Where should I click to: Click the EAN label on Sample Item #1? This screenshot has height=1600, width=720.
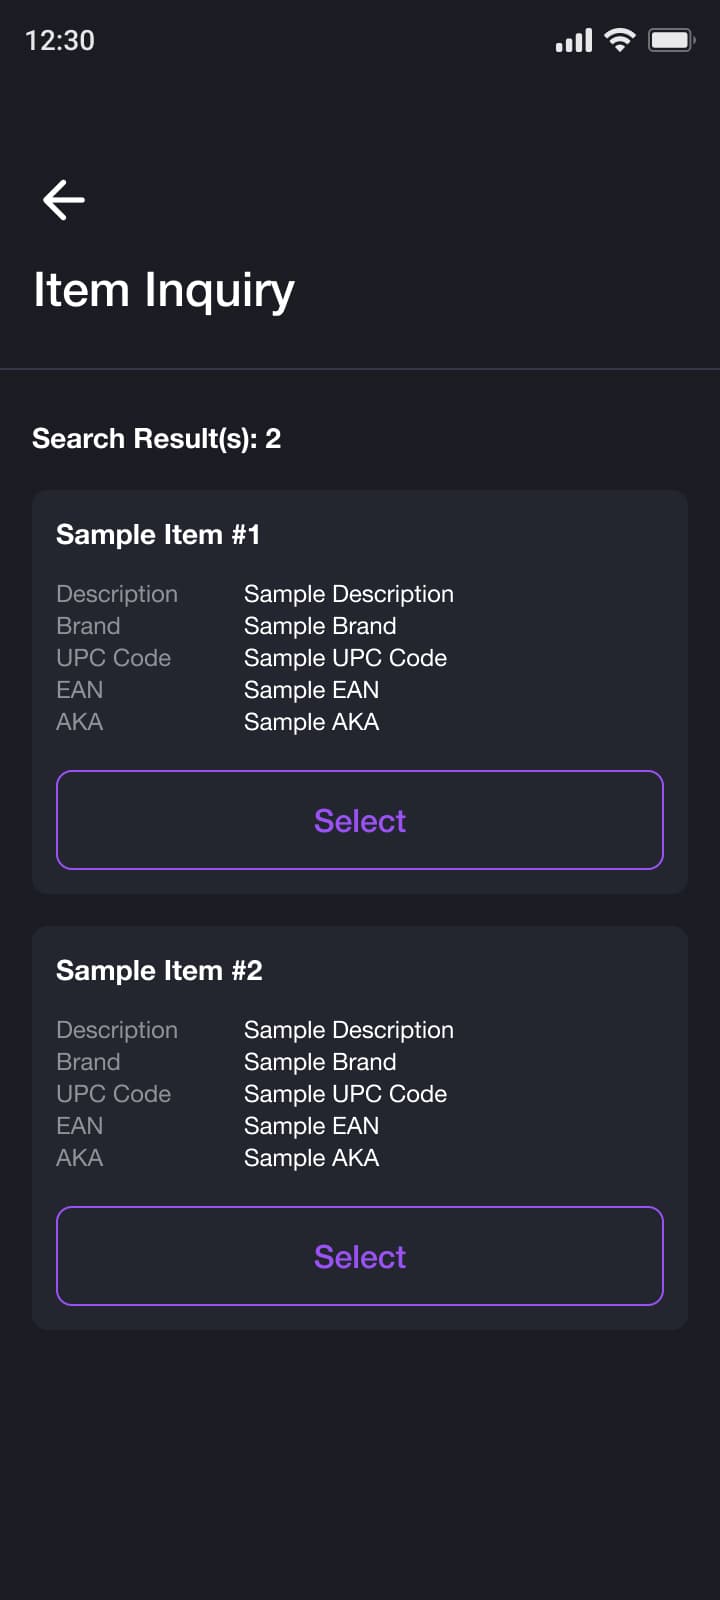click(x=79, y=690)
